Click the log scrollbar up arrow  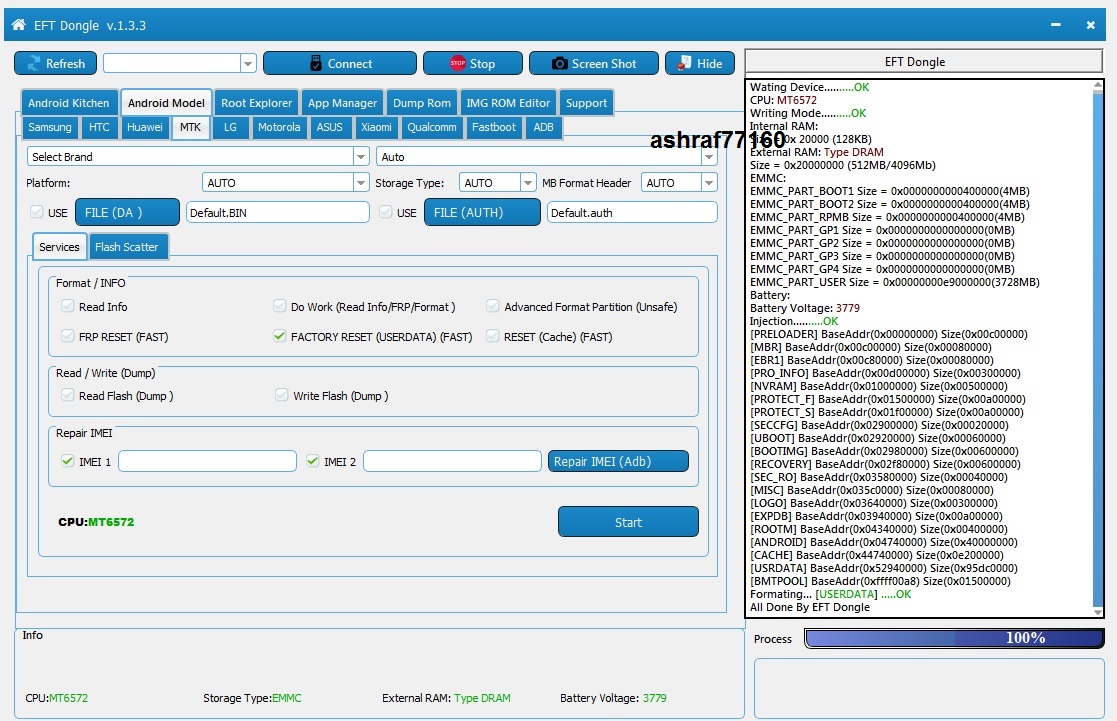coord(1098,85)
